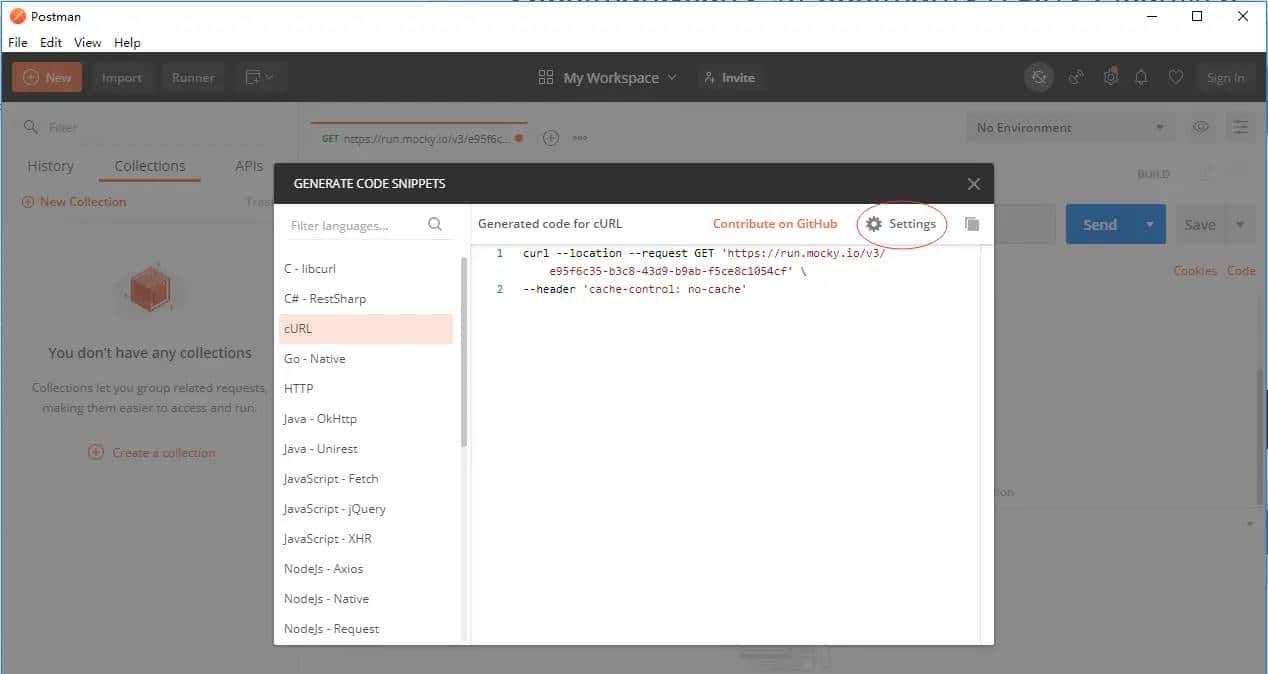Click the Save button
Viewport: 1268px width, 674px height.
coord(1200,224)
